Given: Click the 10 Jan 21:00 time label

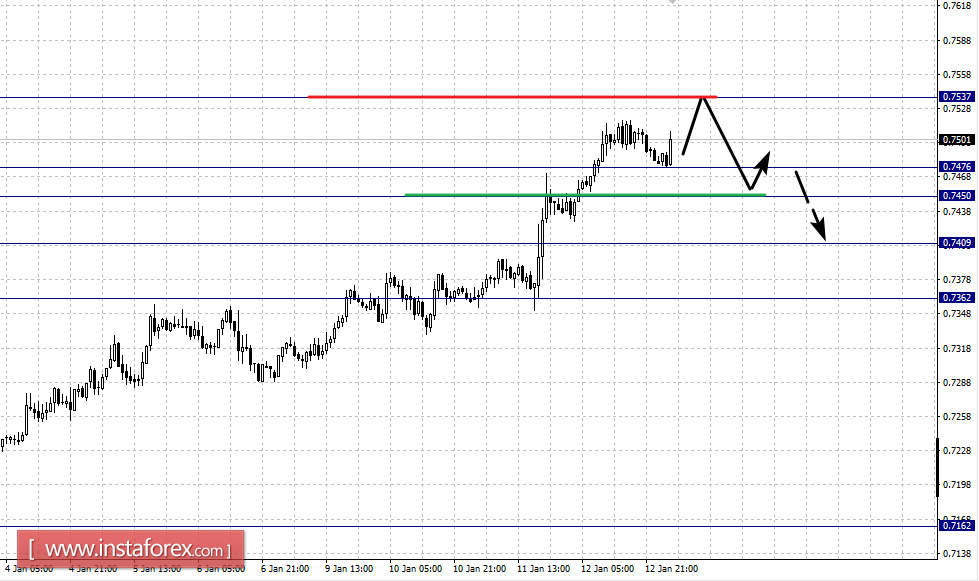Looking at the screenshot, I should (480, 569).
